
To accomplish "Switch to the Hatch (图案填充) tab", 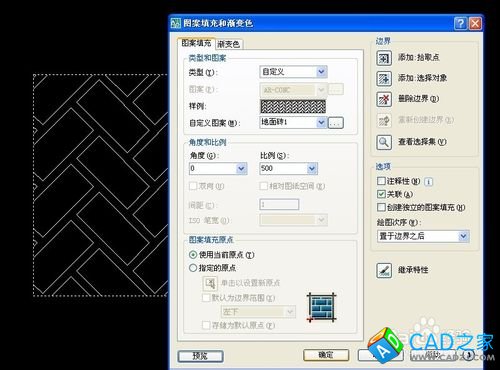I will [x=196, y=43].
